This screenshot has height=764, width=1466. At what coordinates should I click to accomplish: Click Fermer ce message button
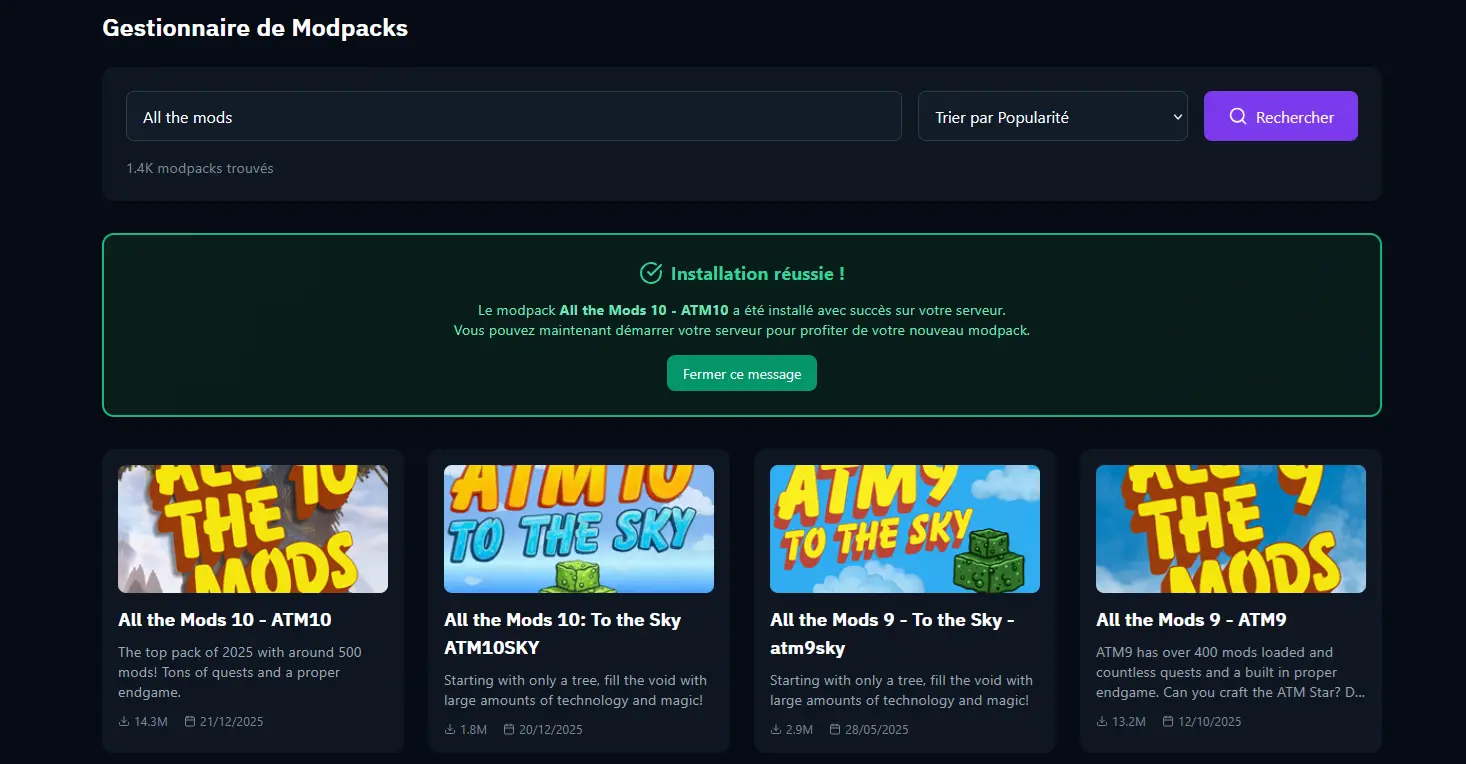(x=741, y=372)
